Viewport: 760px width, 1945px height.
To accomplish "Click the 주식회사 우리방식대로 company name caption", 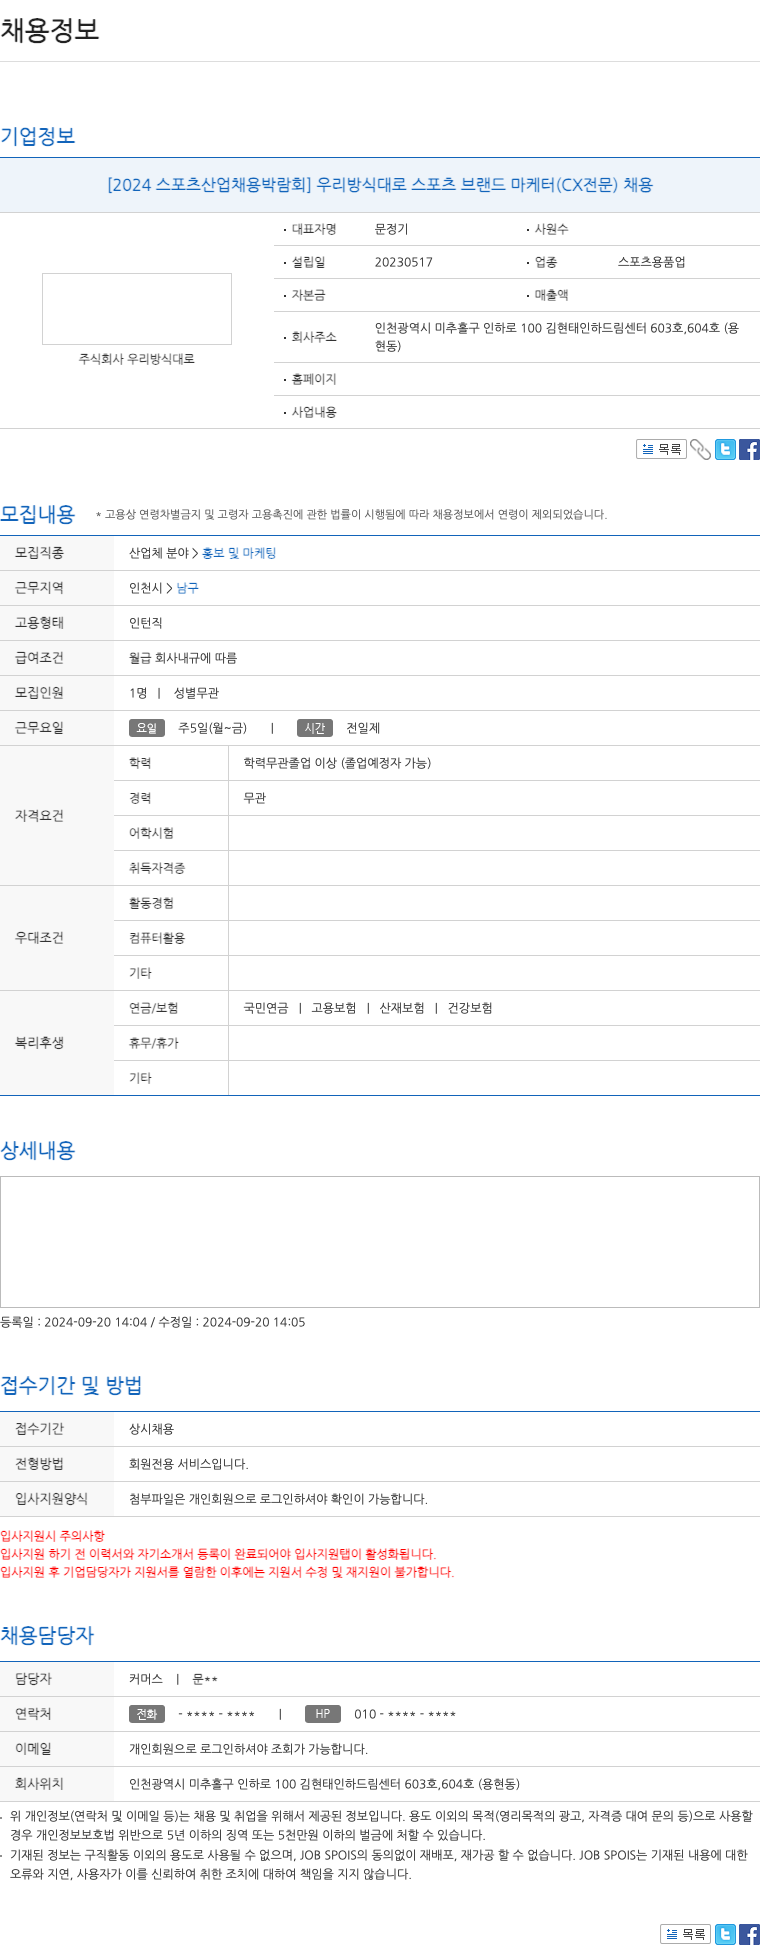I will [137, 359].
